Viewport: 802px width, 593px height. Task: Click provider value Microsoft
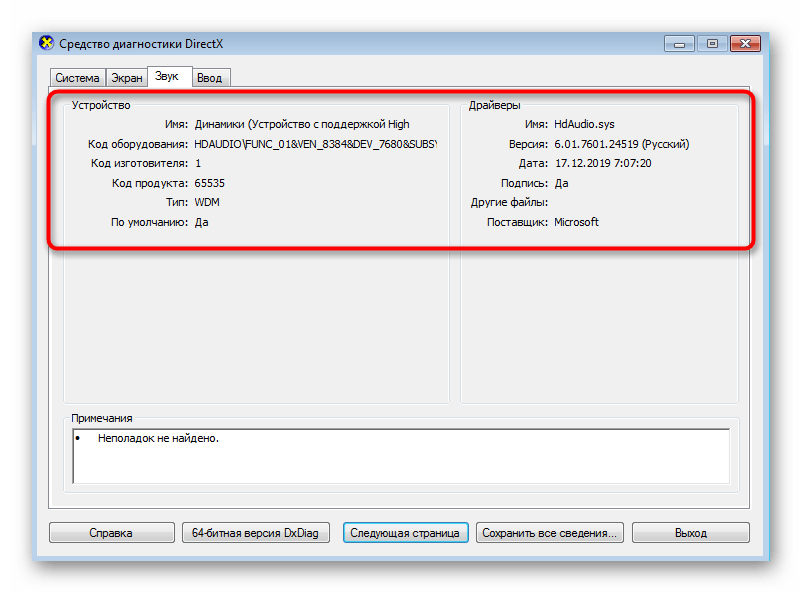576,222
